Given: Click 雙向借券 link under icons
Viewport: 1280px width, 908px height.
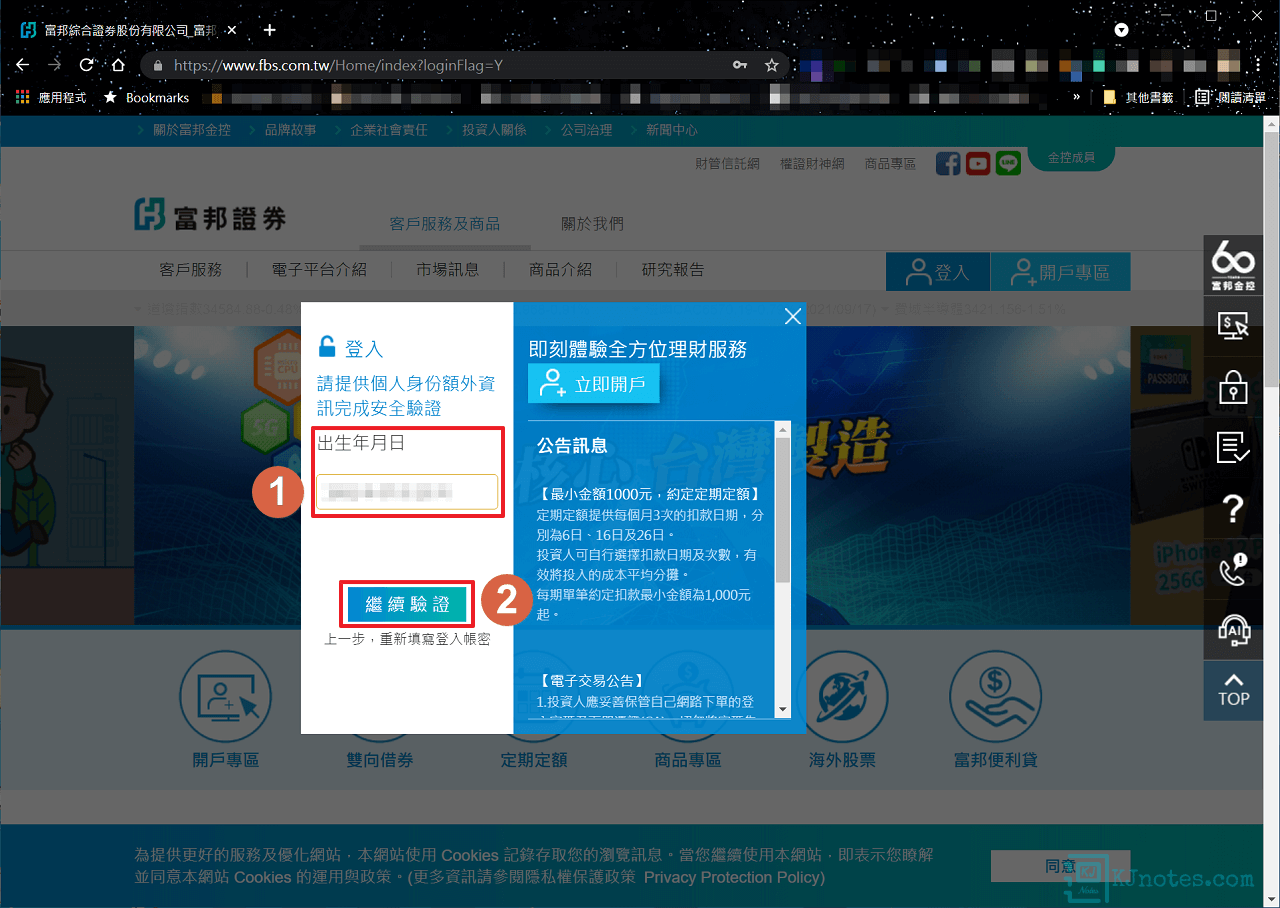Looking at the screenshot, I should pyautogui.click(x=380, y=760).
